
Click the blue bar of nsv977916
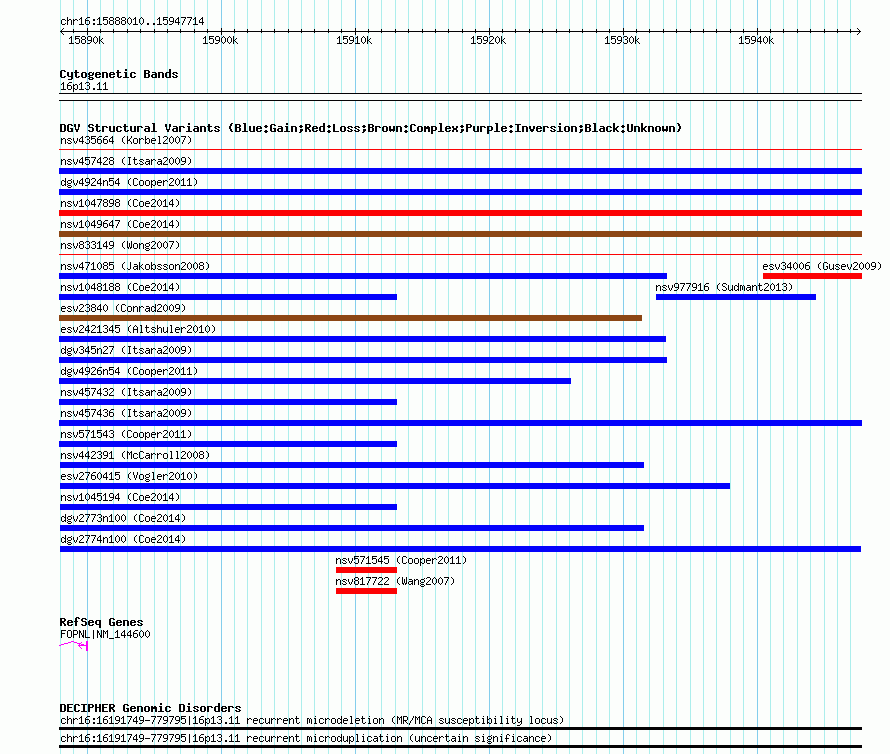coord(736,297)
